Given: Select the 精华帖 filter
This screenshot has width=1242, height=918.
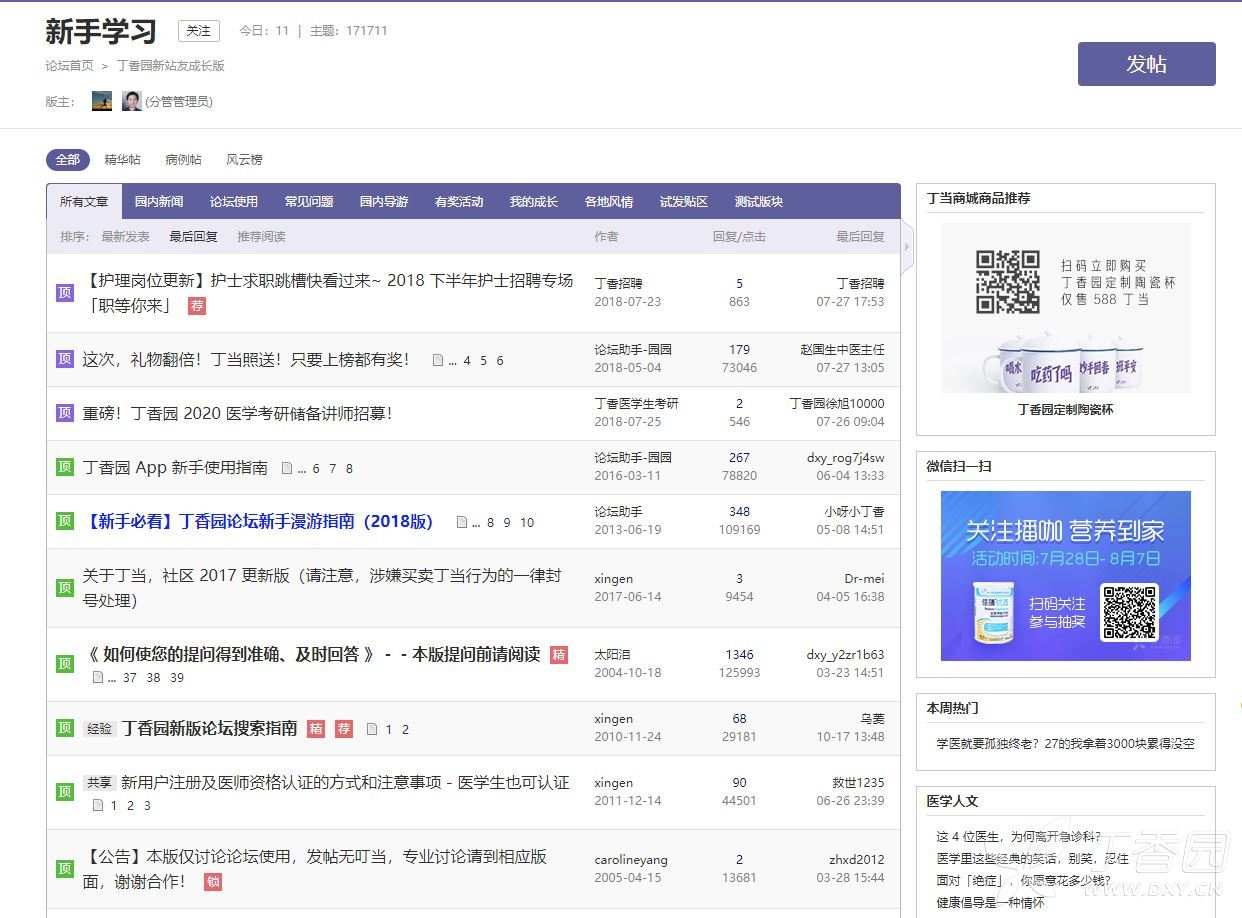Looking at the screenshot, I should click(122, 160).
